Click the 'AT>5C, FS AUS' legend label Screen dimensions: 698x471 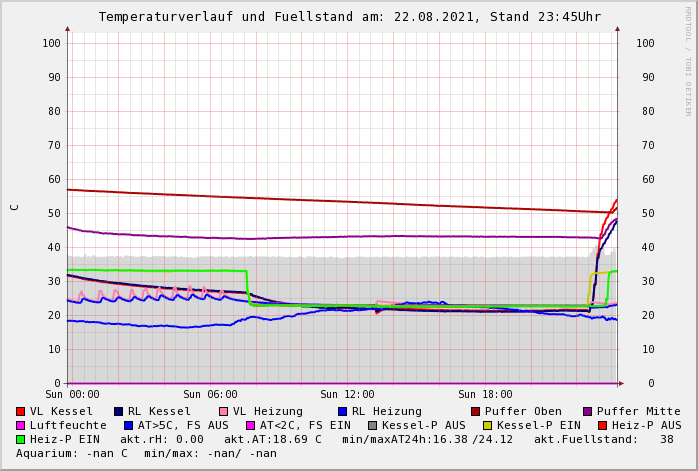(x=182, y=425)
